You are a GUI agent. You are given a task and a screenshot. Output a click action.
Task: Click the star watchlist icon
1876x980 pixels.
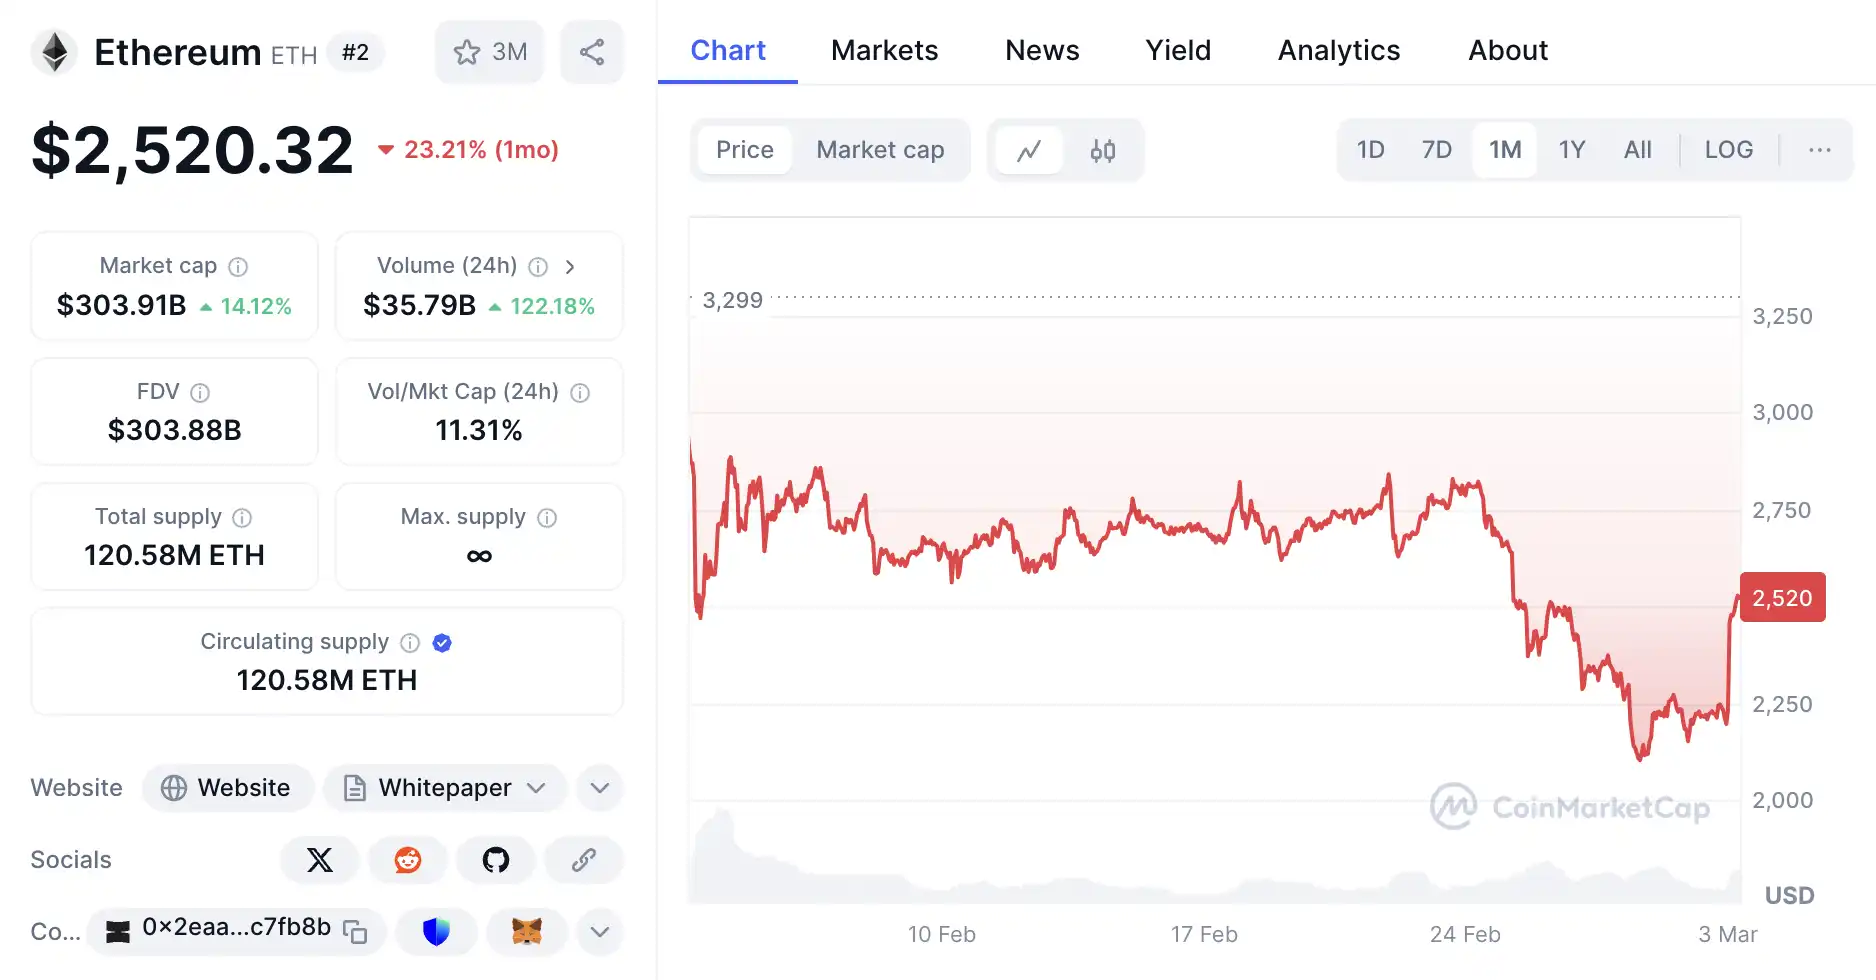click(467, 52)
